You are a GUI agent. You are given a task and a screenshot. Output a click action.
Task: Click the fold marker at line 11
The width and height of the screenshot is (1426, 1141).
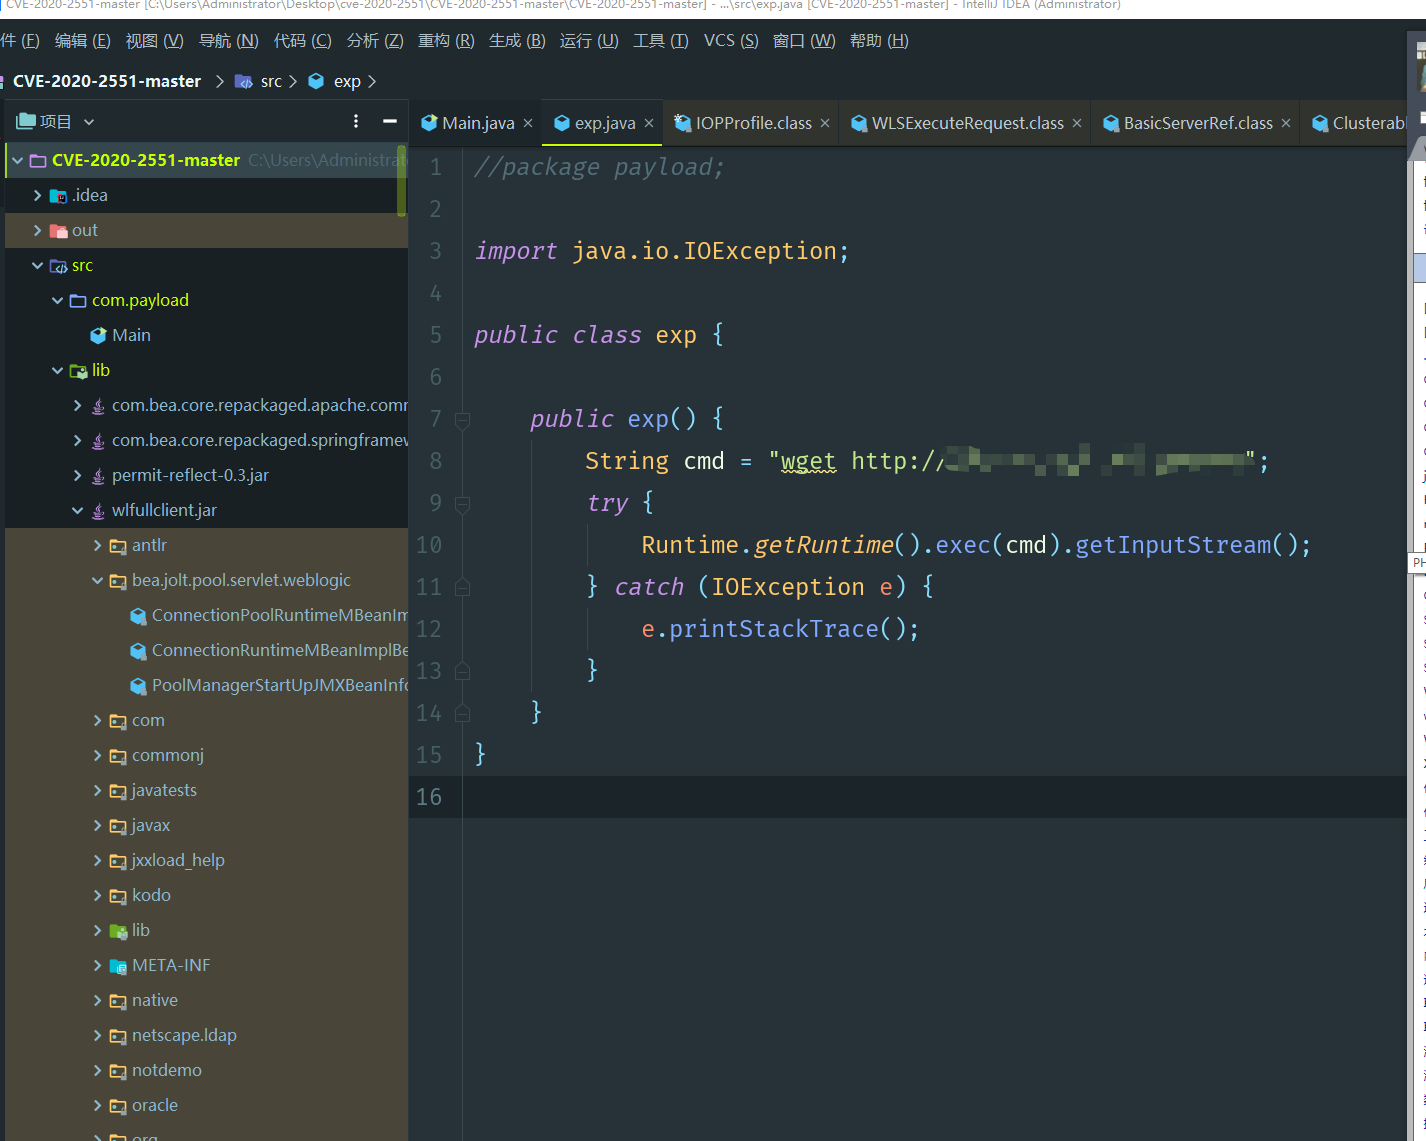coord(462,587)
